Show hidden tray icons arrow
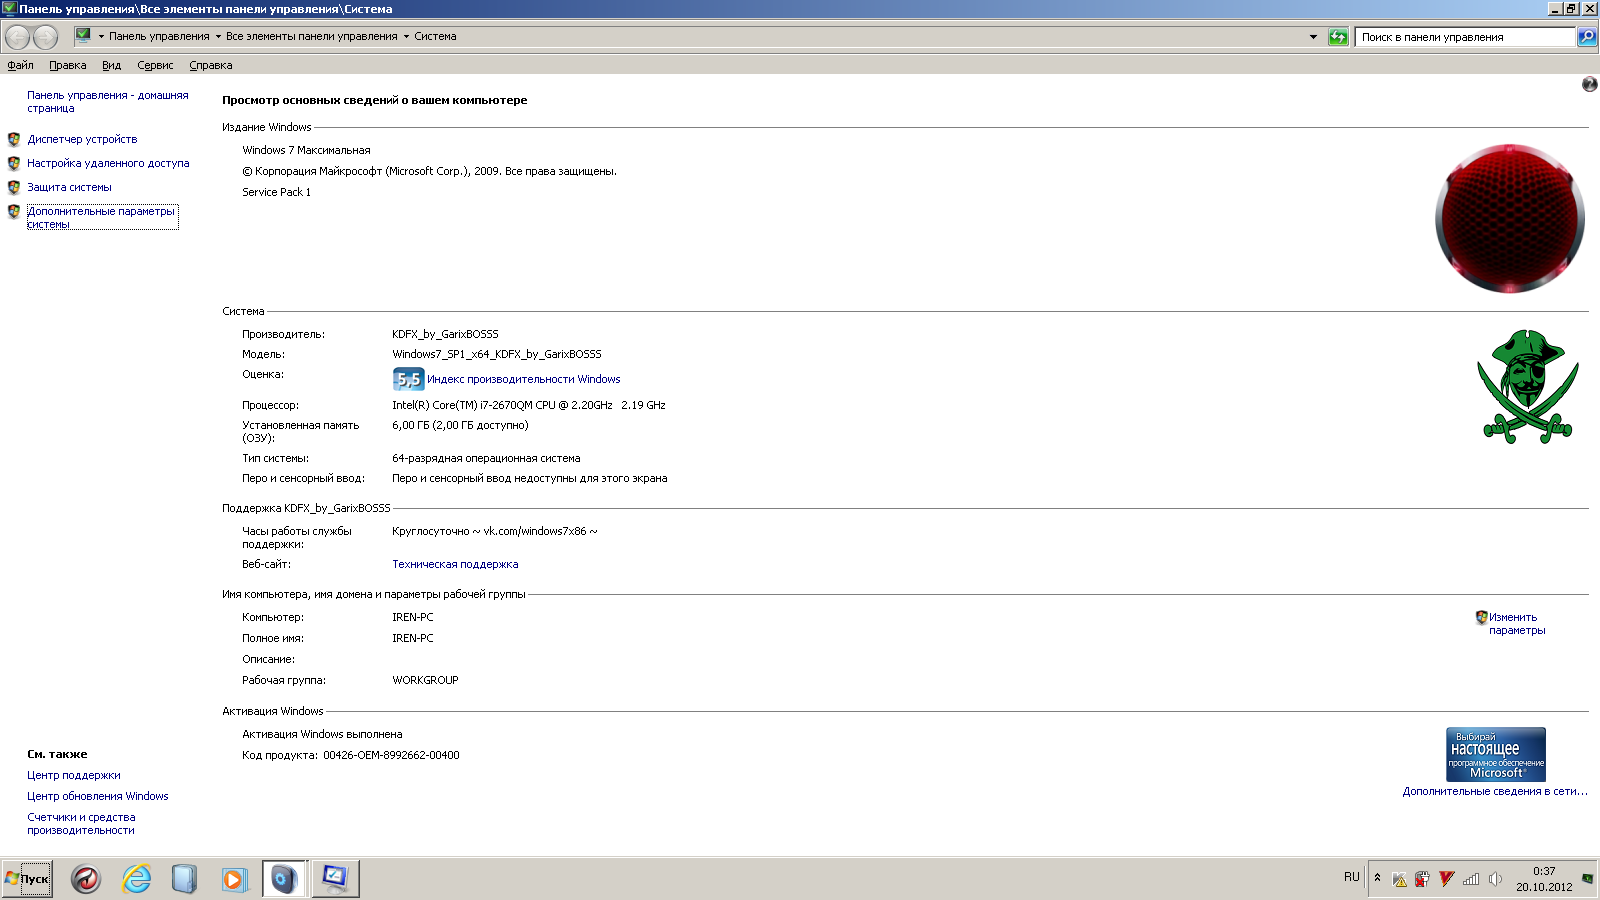 coord(1377,878)
